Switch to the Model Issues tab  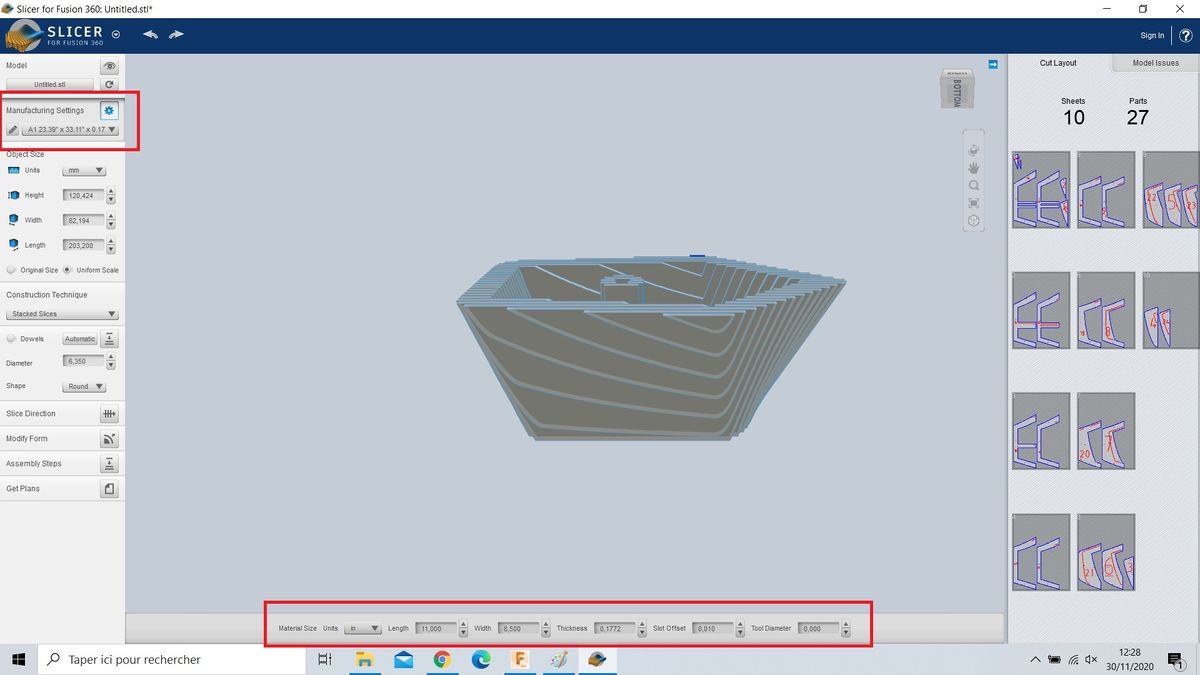click(1155, 63)
